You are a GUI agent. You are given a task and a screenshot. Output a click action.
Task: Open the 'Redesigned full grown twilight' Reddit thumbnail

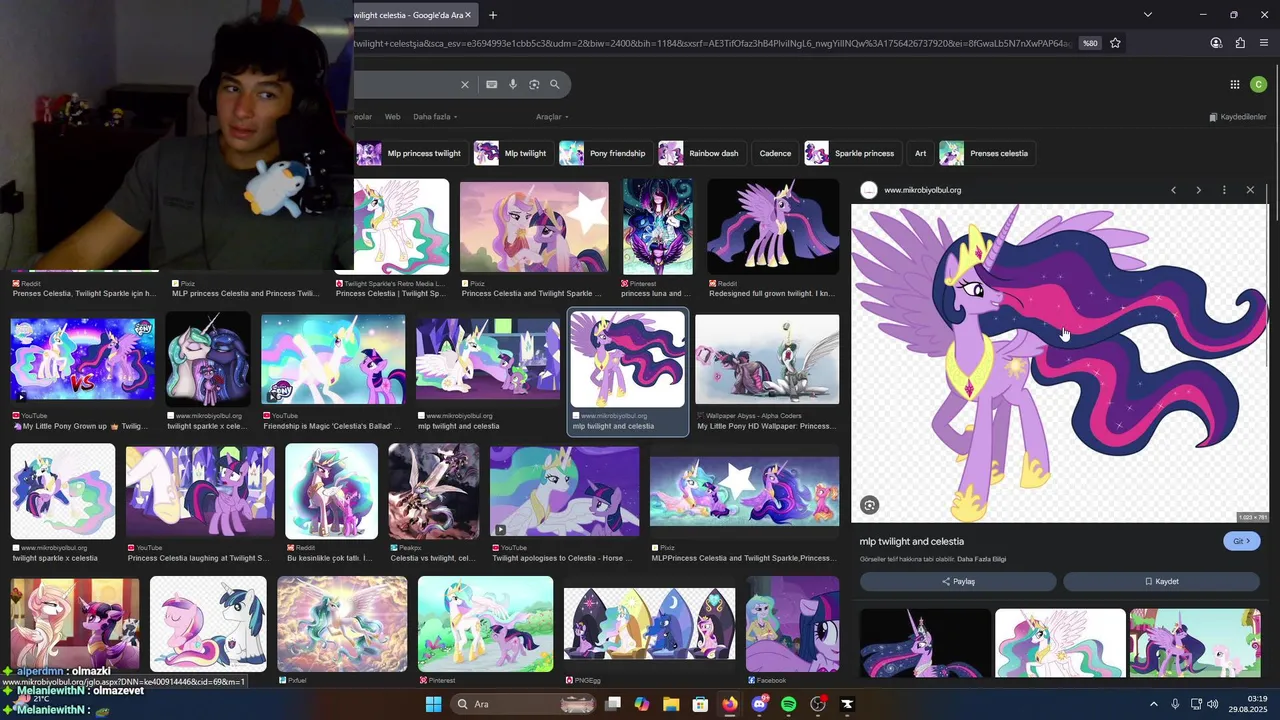tap(773, 226)
